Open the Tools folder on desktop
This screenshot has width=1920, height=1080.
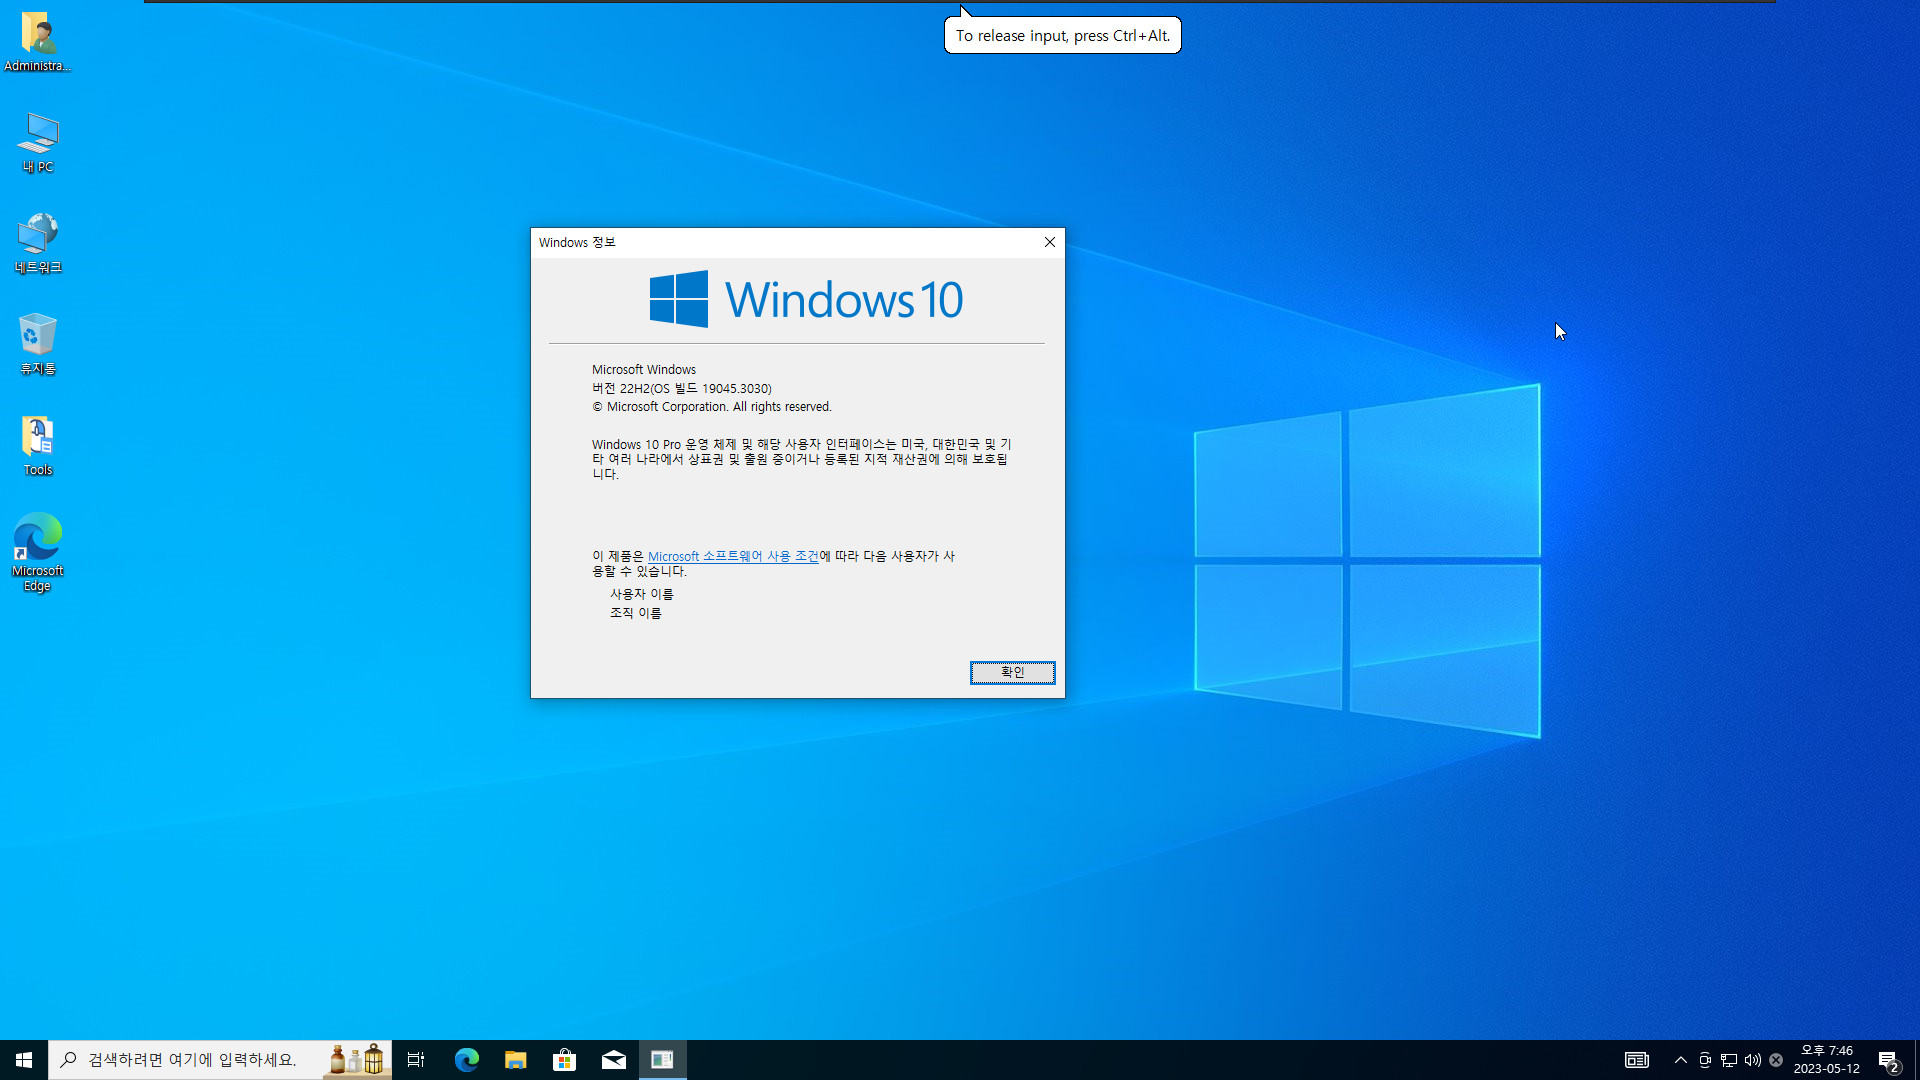(38, 446)
